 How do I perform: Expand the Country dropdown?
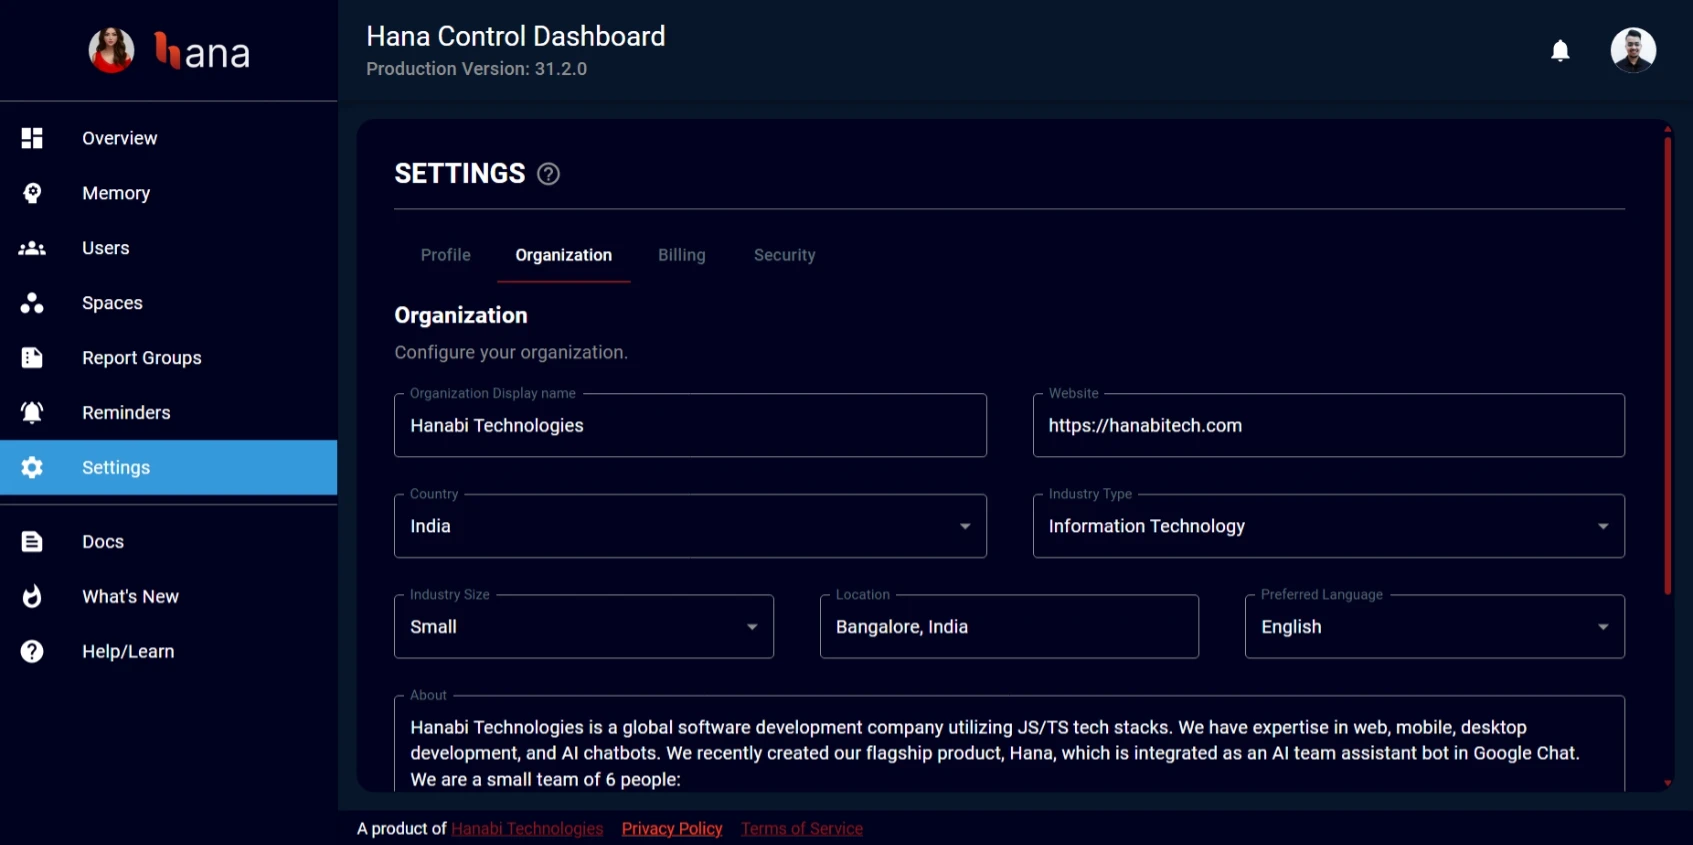point(690,526)
